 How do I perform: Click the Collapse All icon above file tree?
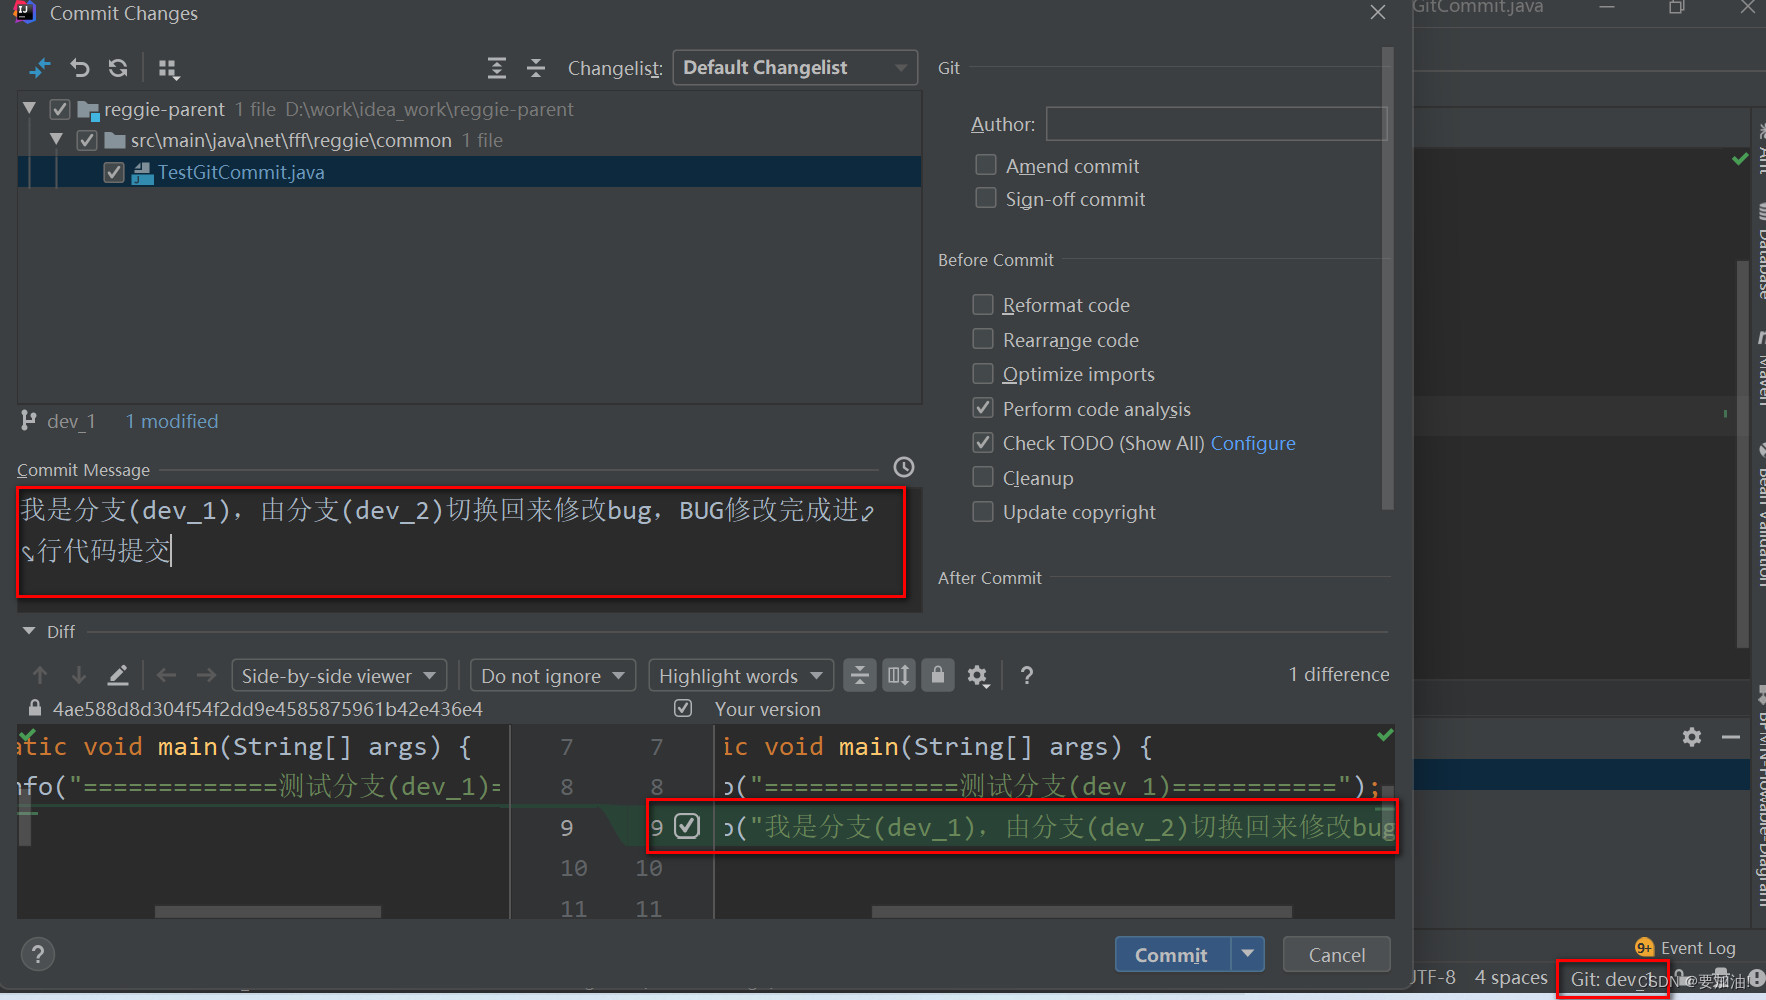coord(536,68)
